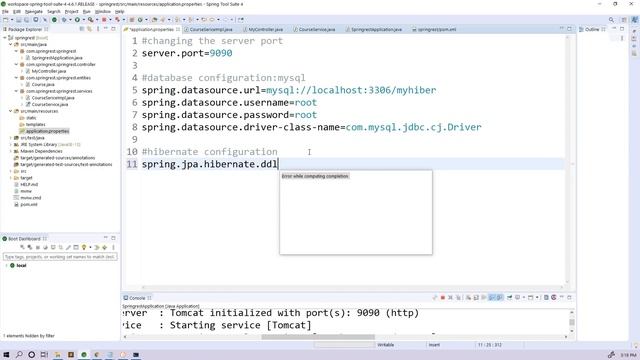The image size is (640, 360).
Task: Open dropdown arrow next to New icon
Action: point(11,20)
